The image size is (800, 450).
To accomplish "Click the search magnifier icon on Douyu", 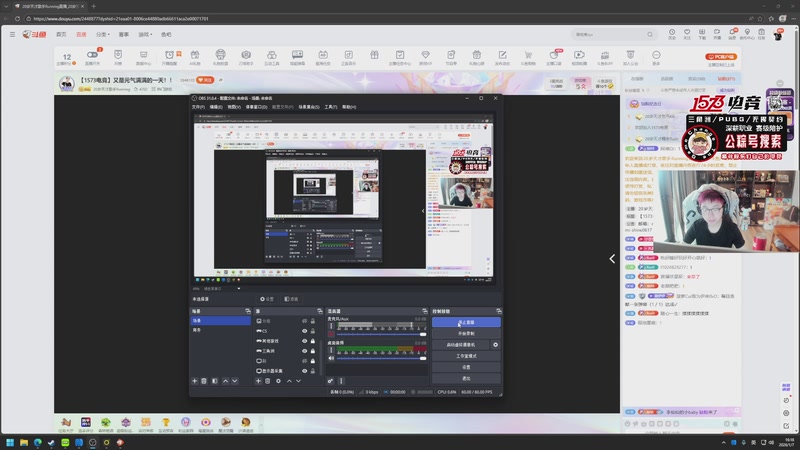I will point(650,35).
